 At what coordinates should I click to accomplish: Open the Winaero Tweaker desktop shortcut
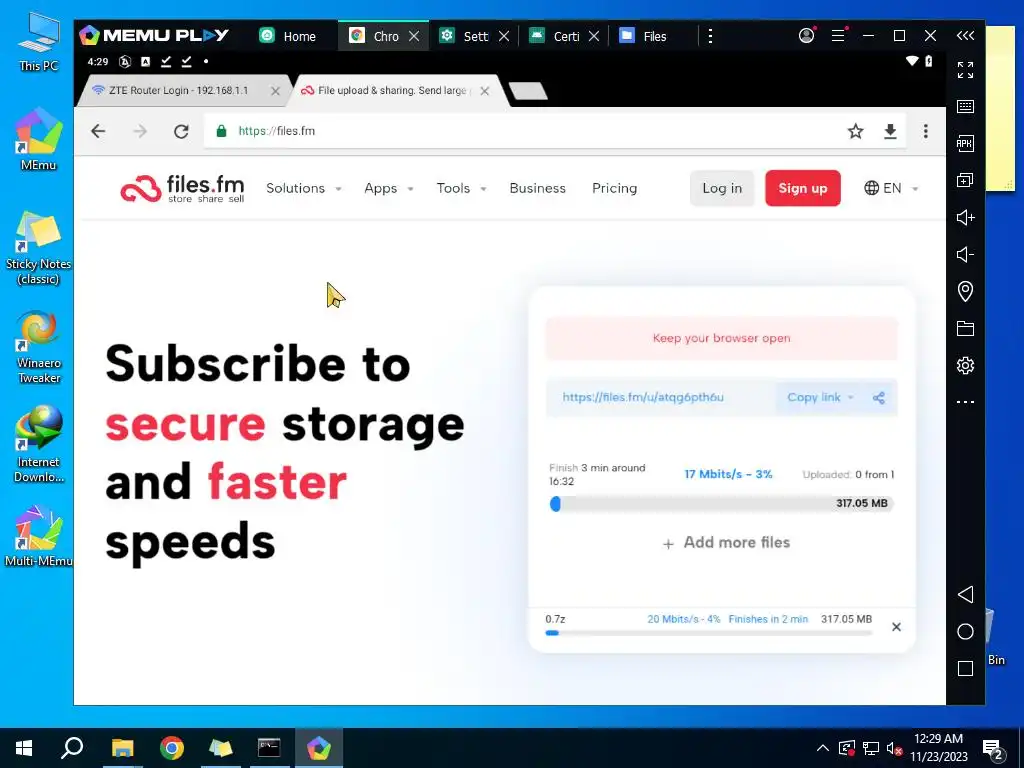point(38,347)
